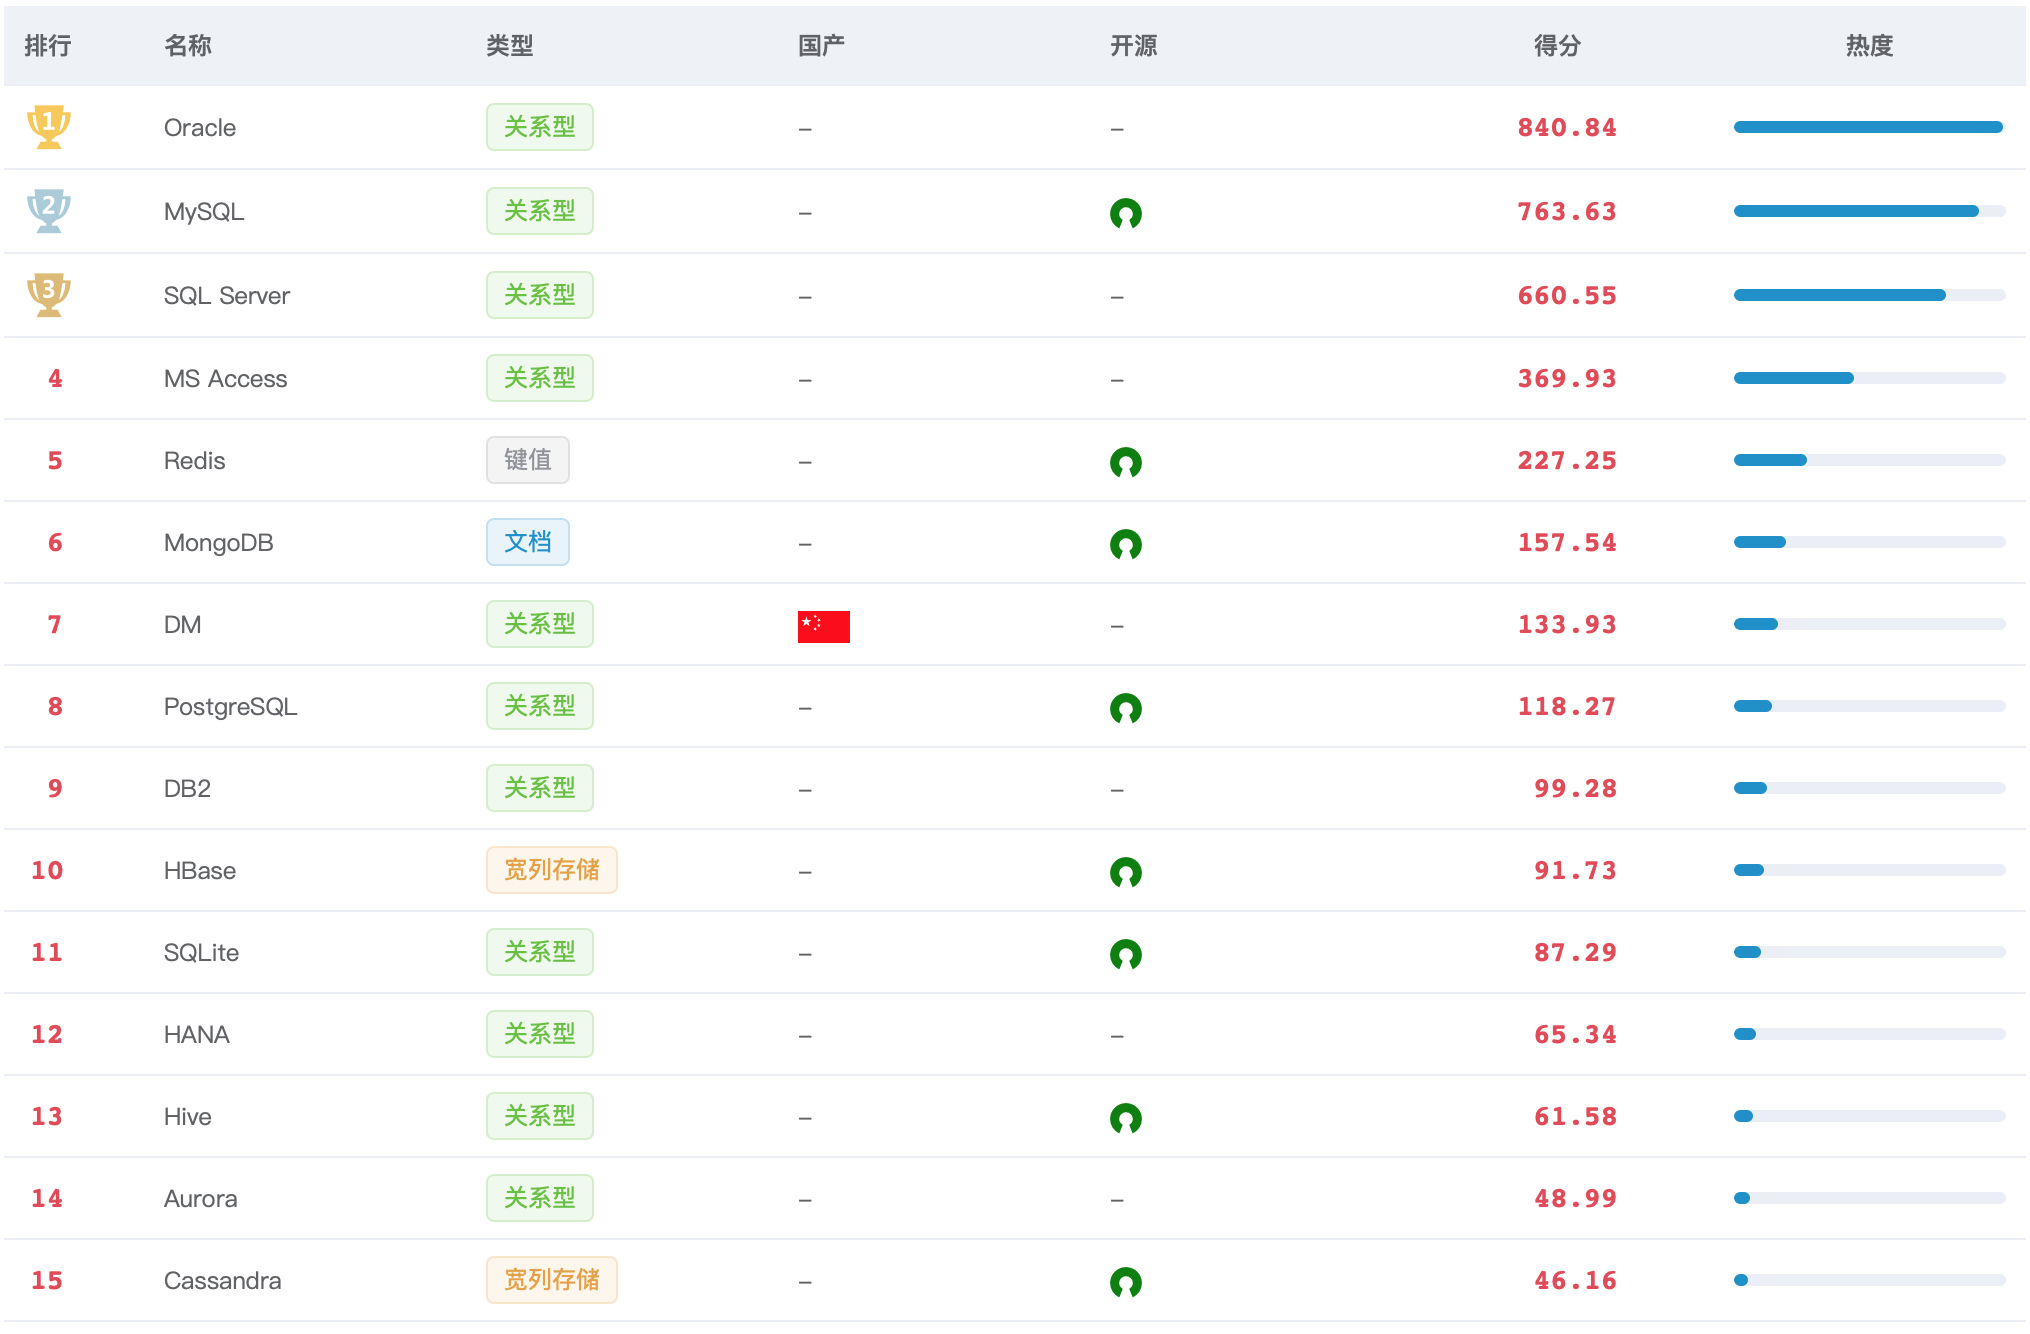Screen dimensions: 2030x1334
Task: Click the silver second-place trophy icon
Action: tap(48, 211)
